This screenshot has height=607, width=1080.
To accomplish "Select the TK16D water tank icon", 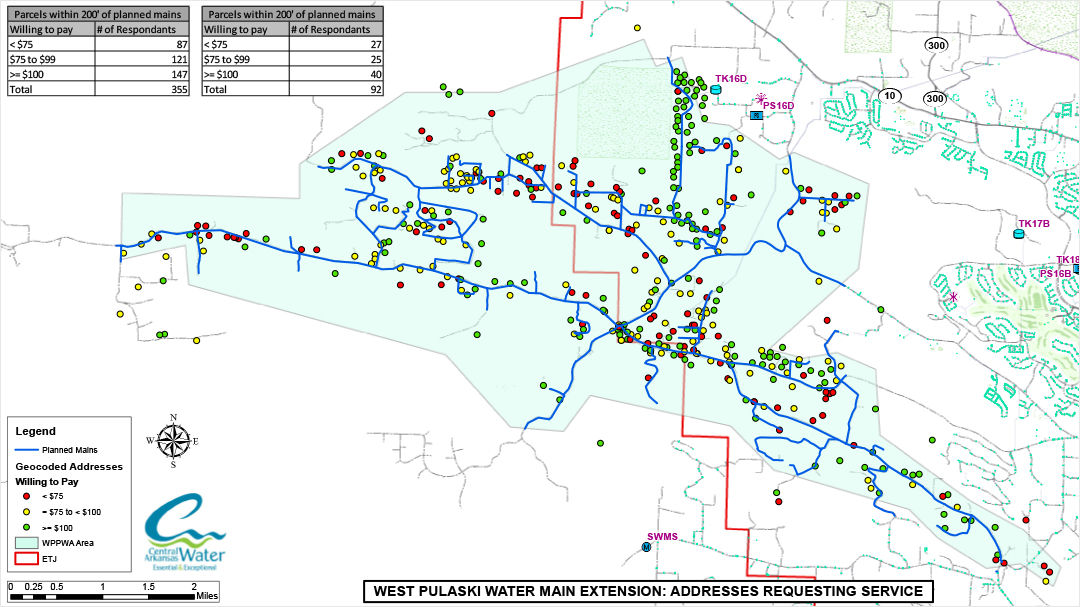I will click(x=716, y=90).
